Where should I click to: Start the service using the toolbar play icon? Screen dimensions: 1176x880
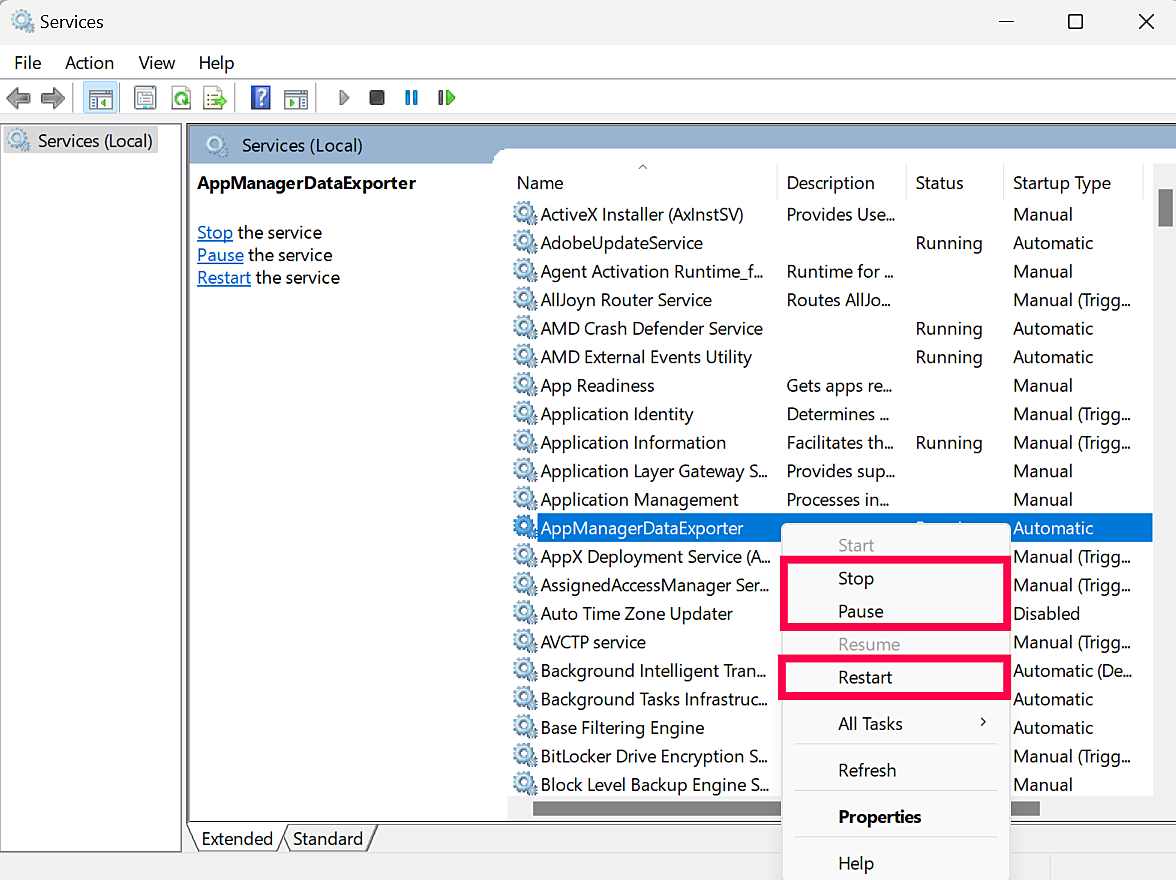coord(344,97)
